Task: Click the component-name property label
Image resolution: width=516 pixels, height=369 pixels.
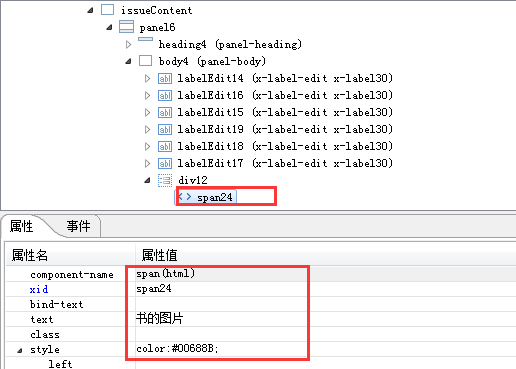Action: tap(72, 275)
